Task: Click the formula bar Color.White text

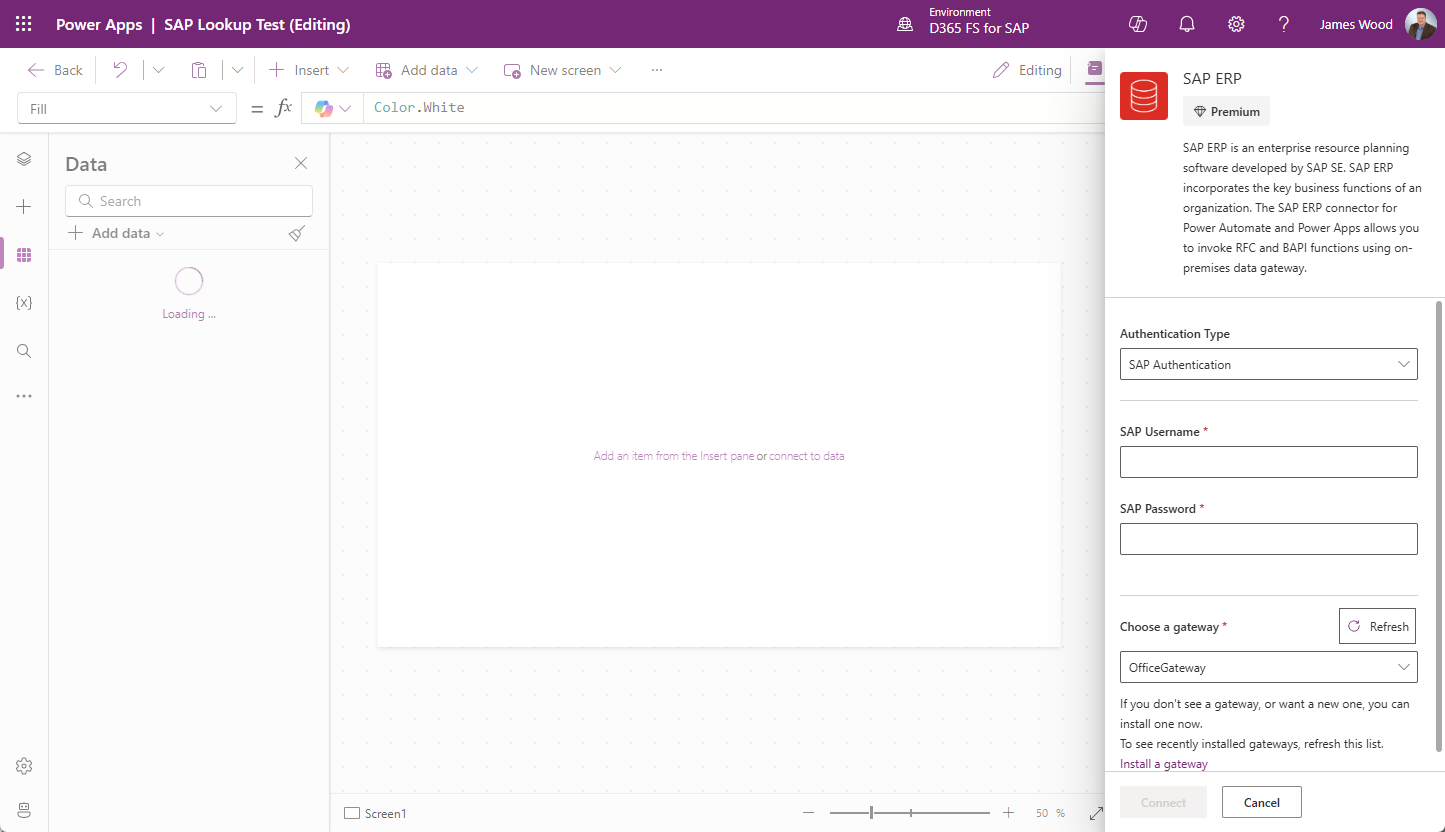Action: point(419,108)
